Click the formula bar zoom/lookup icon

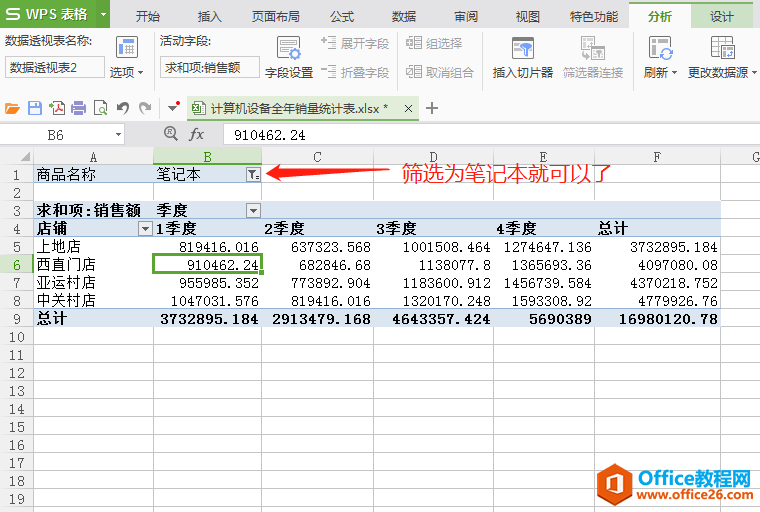[171, 133]
